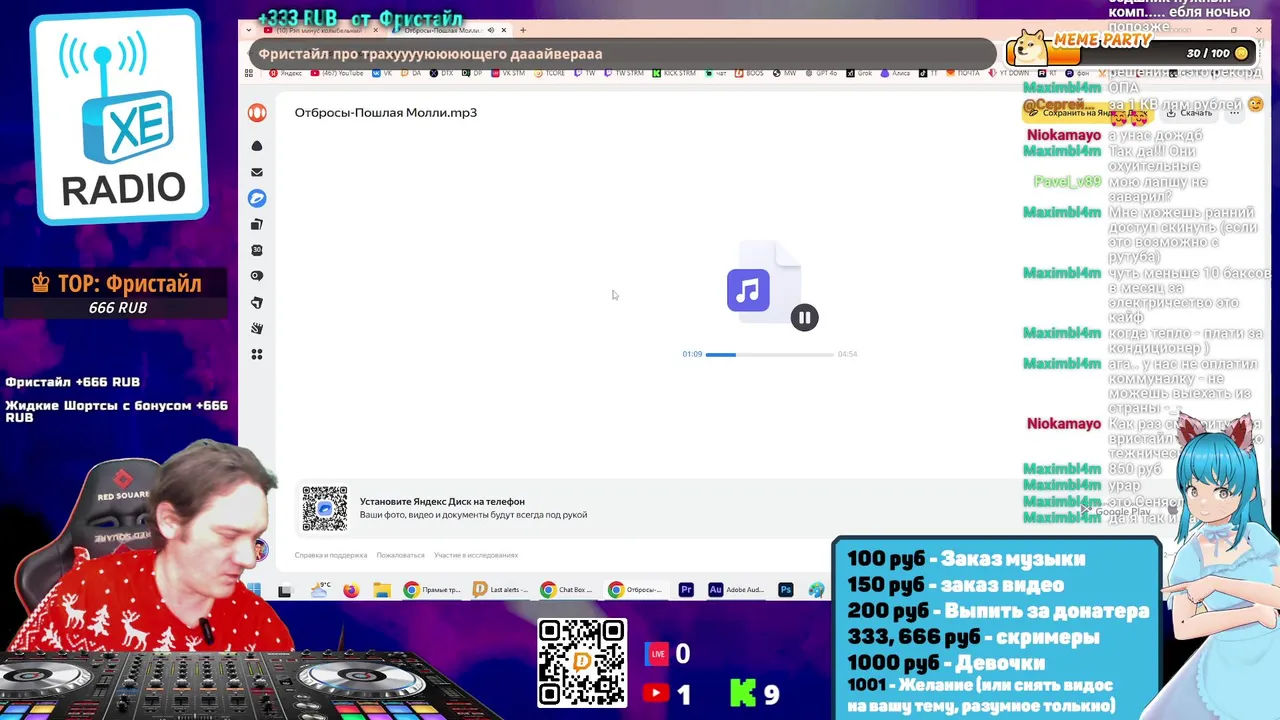Open the sidebar icon just above all-services grid
This screenshot has height=720, width=1280.
click(257, 328)
